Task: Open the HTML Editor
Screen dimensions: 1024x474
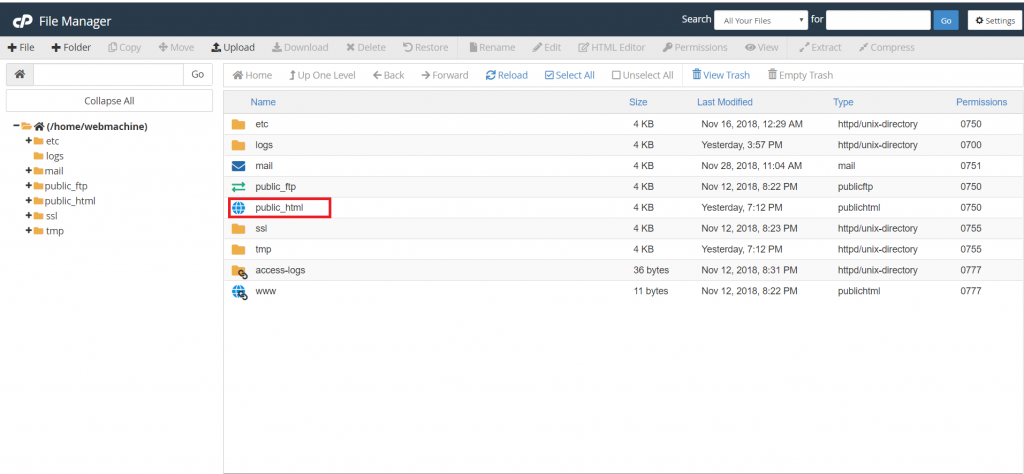Action: pos(611,48)
